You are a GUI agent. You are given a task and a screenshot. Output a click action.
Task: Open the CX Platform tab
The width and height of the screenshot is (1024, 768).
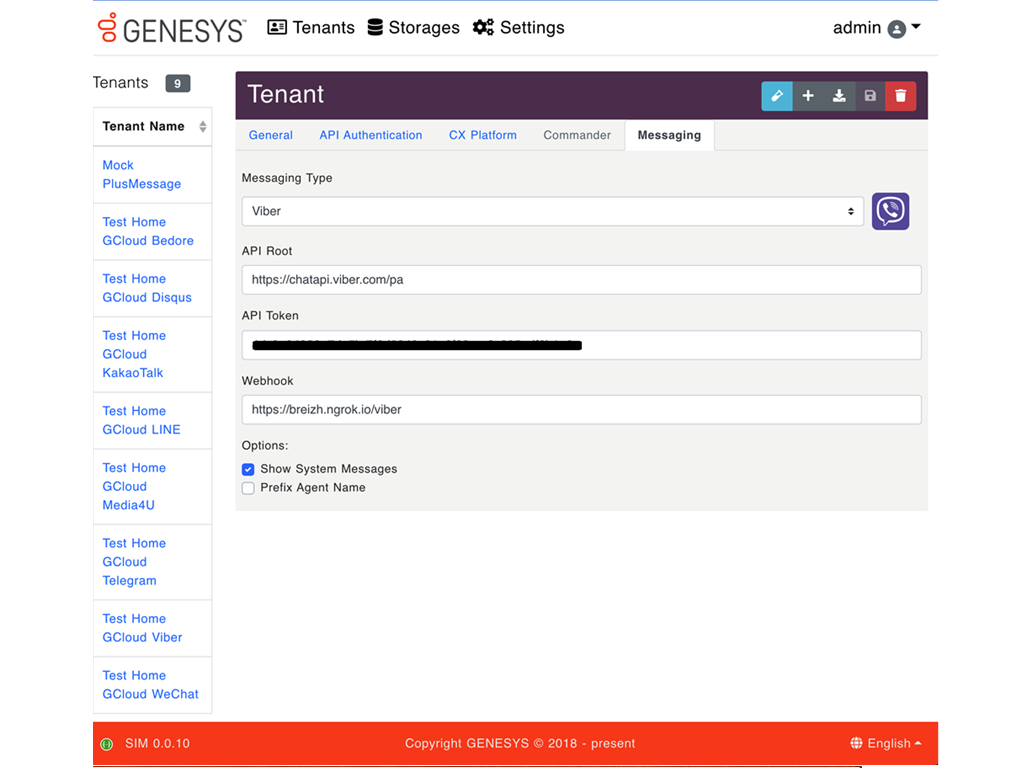pyautogui.click(x=482, y=135)
